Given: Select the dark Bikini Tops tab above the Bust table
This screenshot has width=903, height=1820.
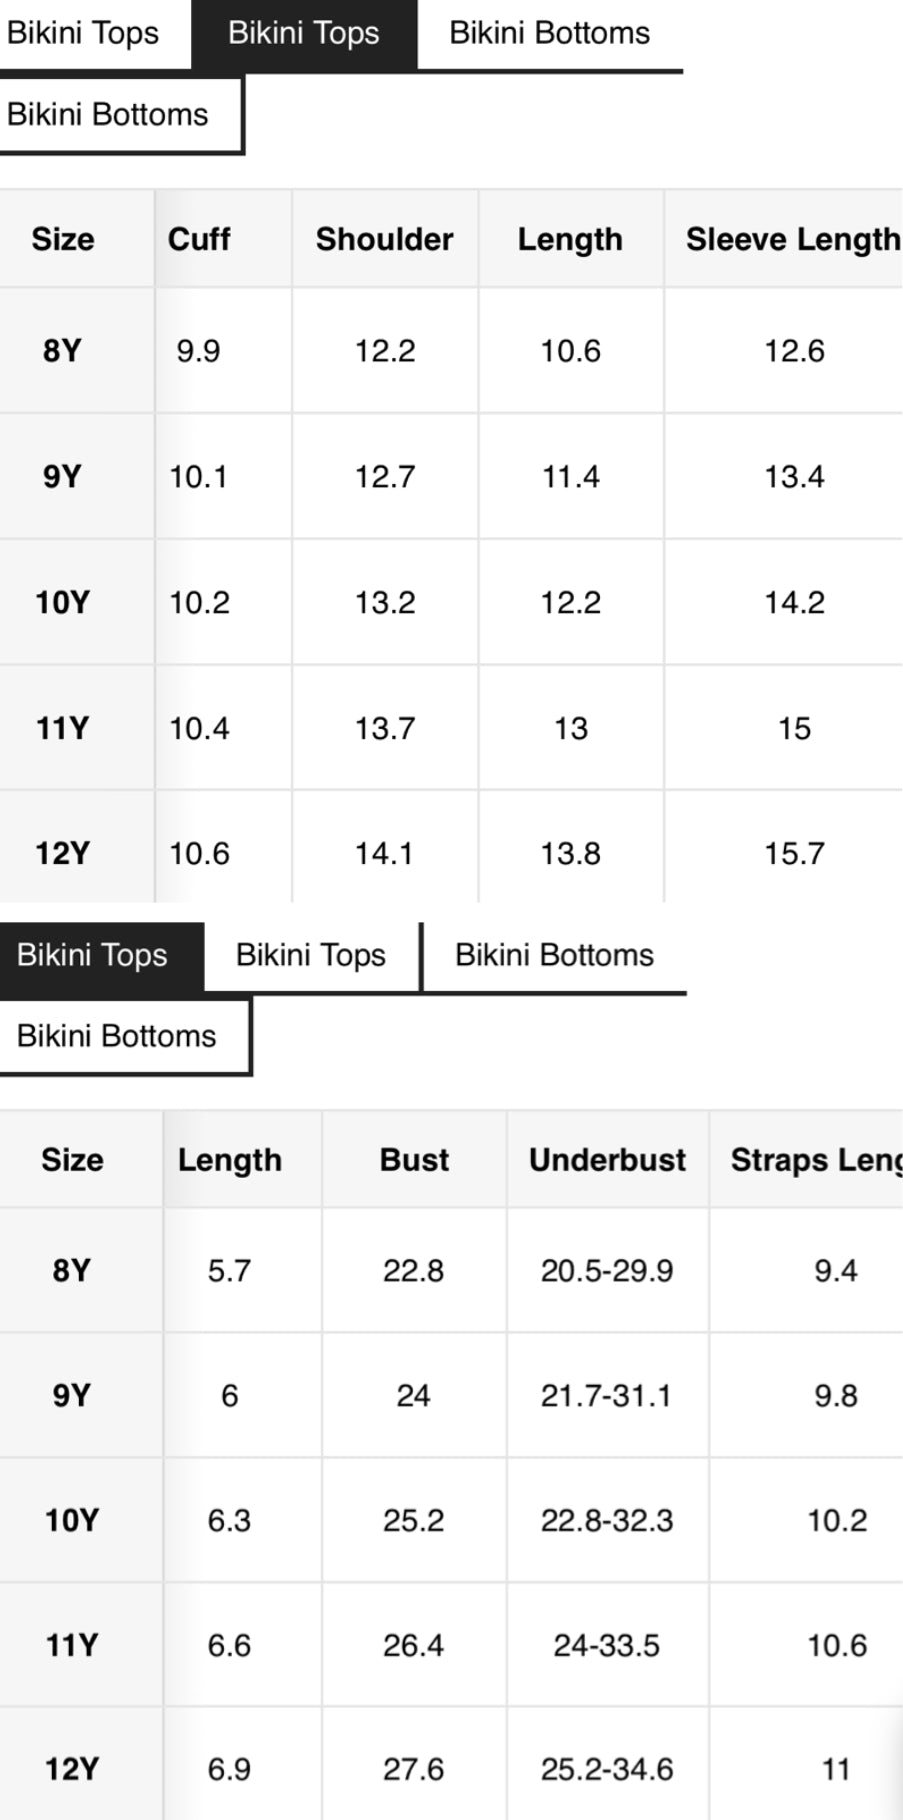Looking at the screenshot, I should pyautogui.click(x=92, y=955).
